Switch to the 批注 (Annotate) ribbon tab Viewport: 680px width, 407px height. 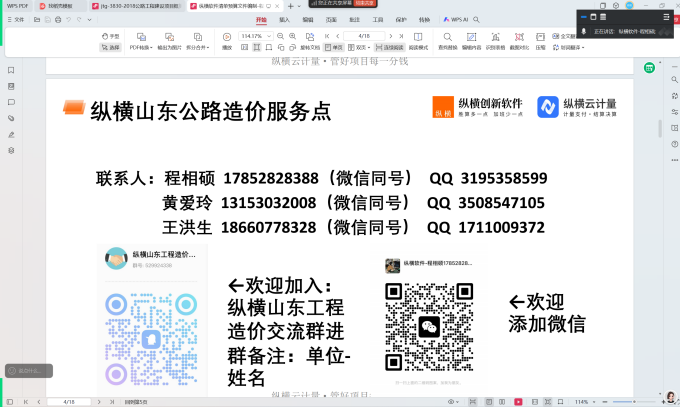pos(355,20)
